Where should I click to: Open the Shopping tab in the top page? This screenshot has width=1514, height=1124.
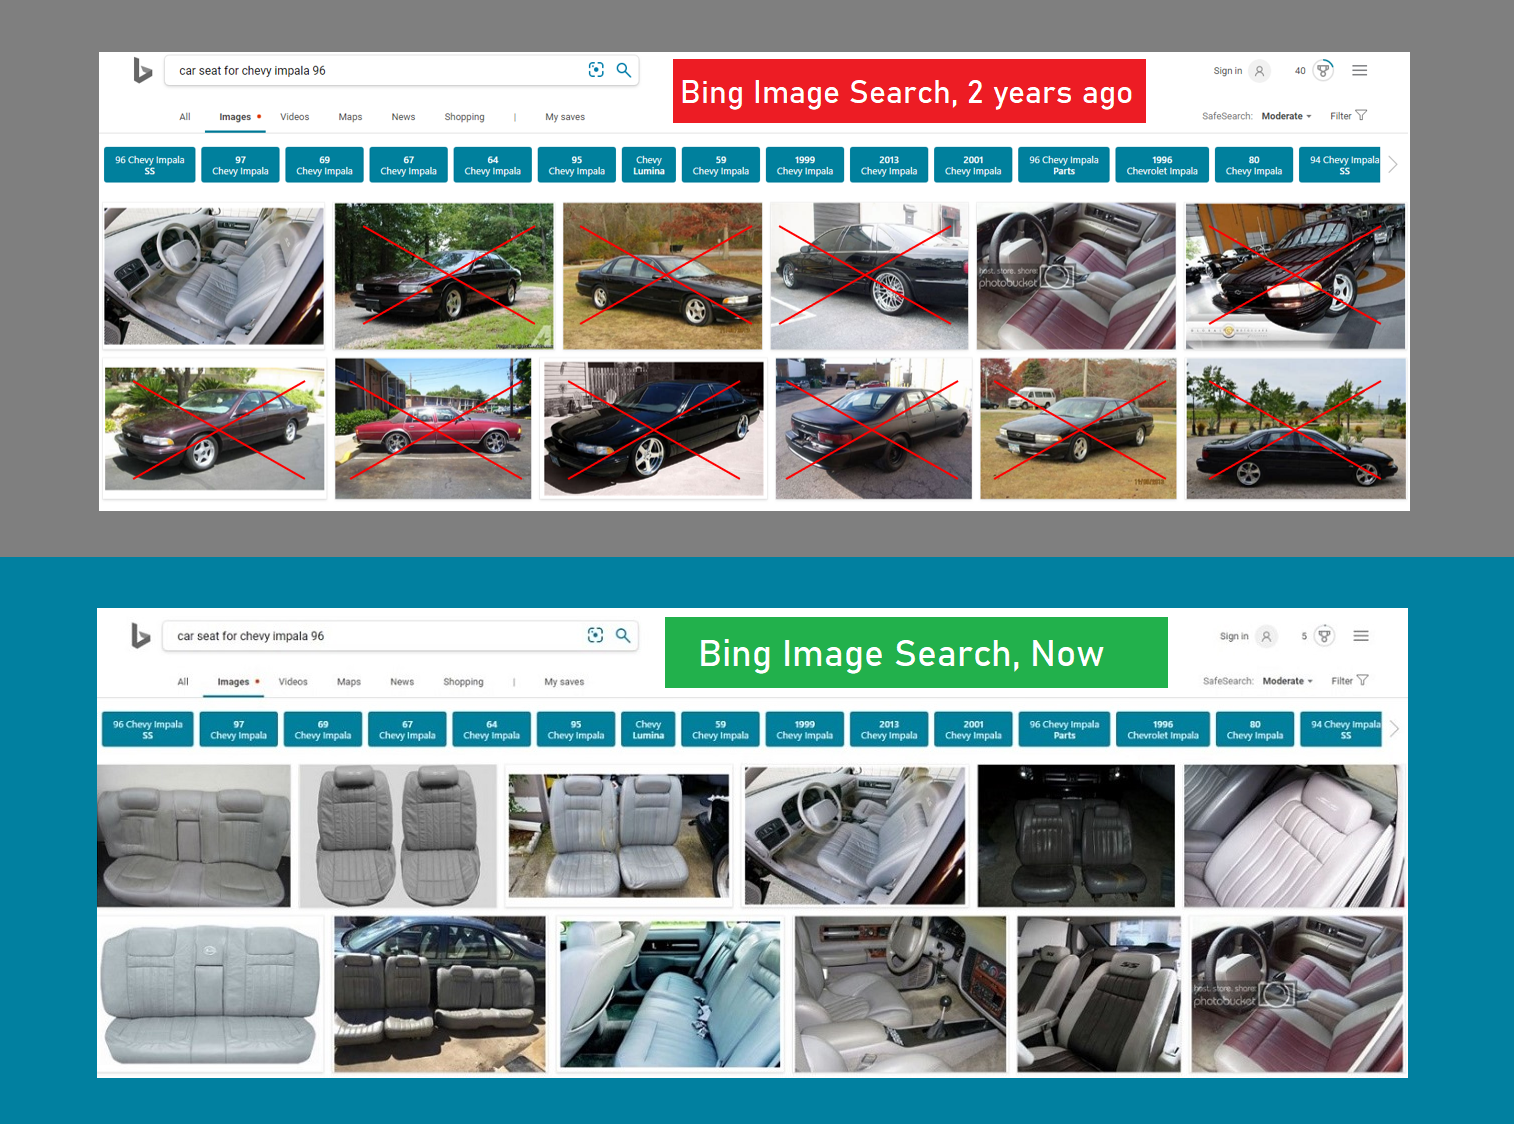click(464, 117)
